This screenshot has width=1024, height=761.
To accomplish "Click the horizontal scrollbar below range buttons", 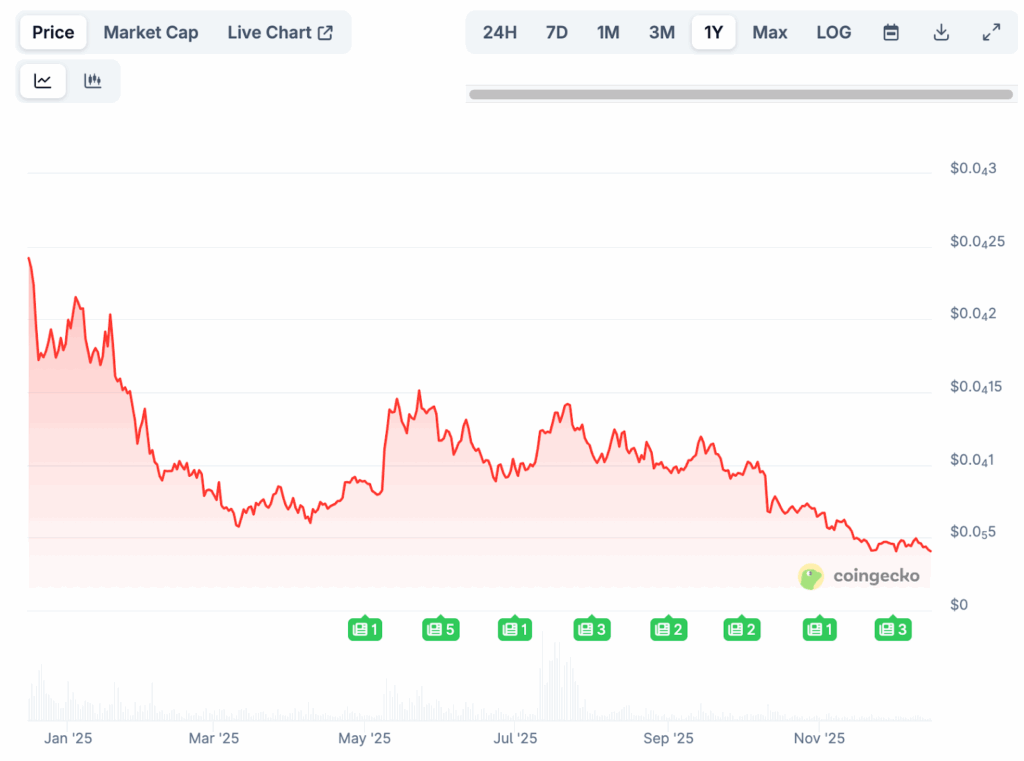I will coord(740,94).
